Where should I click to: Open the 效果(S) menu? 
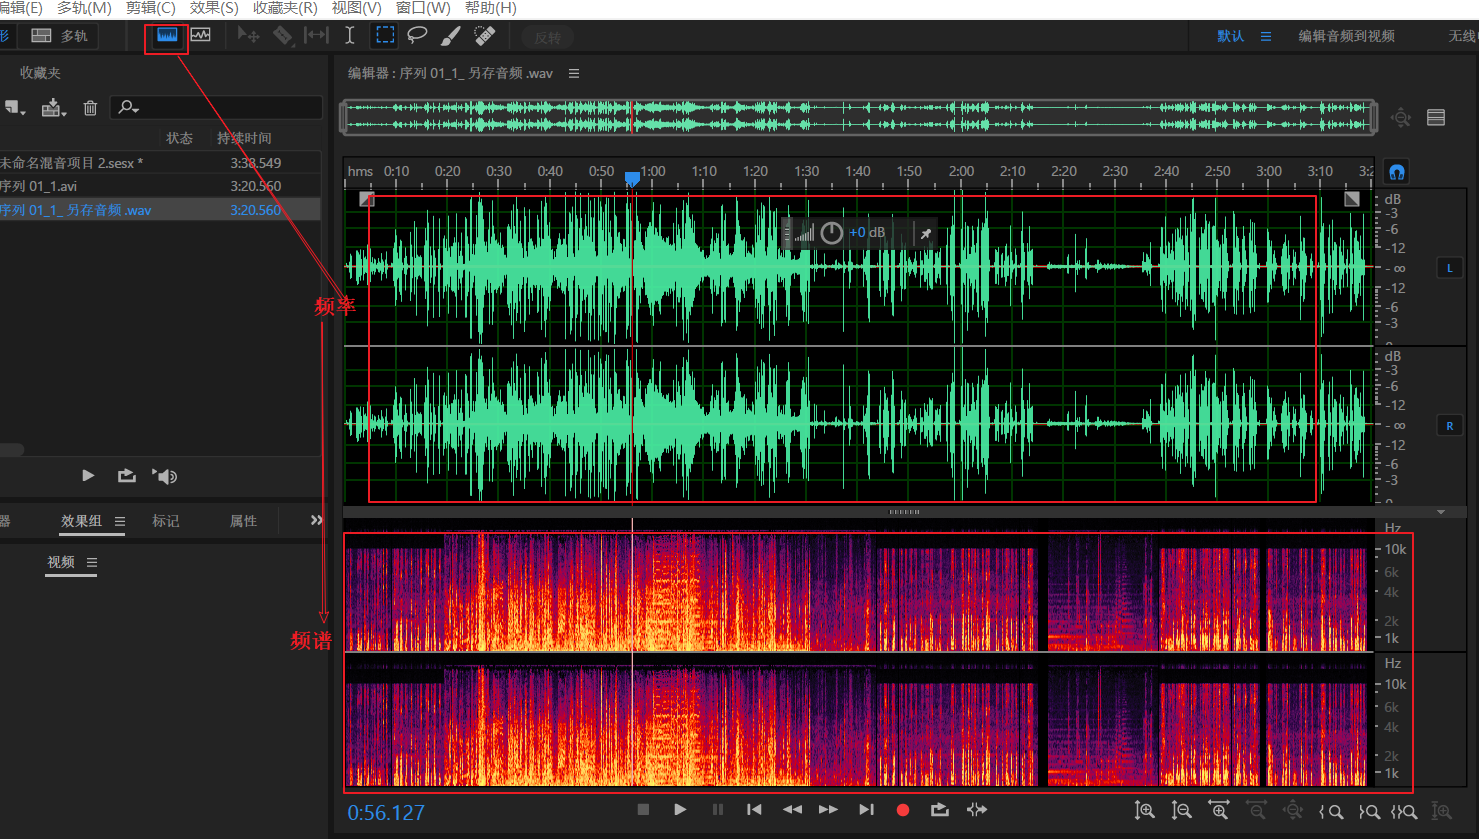coord(214,8)
